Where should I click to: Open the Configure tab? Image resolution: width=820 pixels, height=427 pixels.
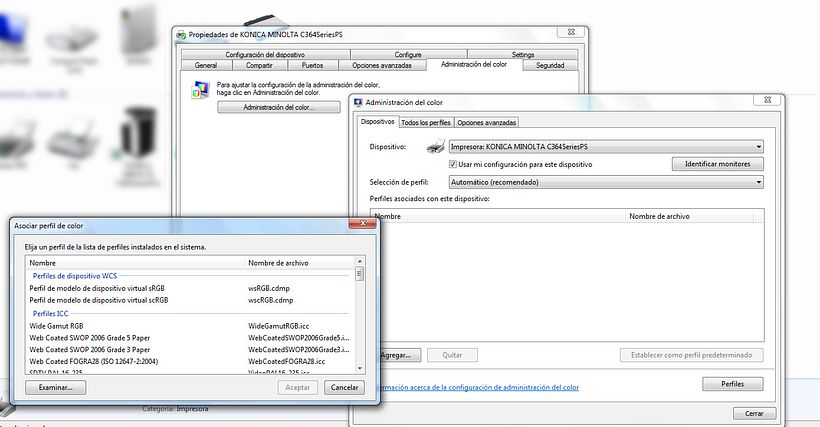(408, 54)
